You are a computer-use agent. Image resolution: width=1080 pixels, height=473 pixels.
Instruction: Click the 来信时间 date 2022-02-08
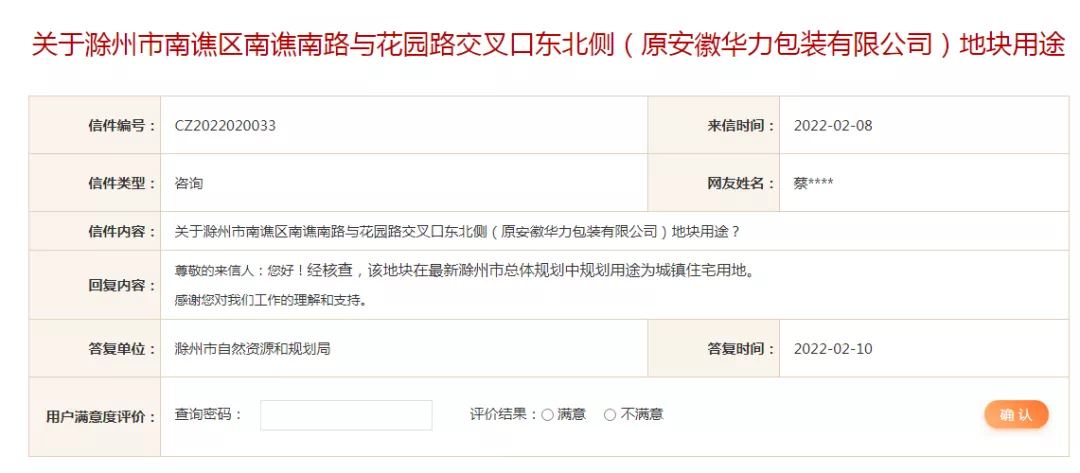click(x=833, y=126)
